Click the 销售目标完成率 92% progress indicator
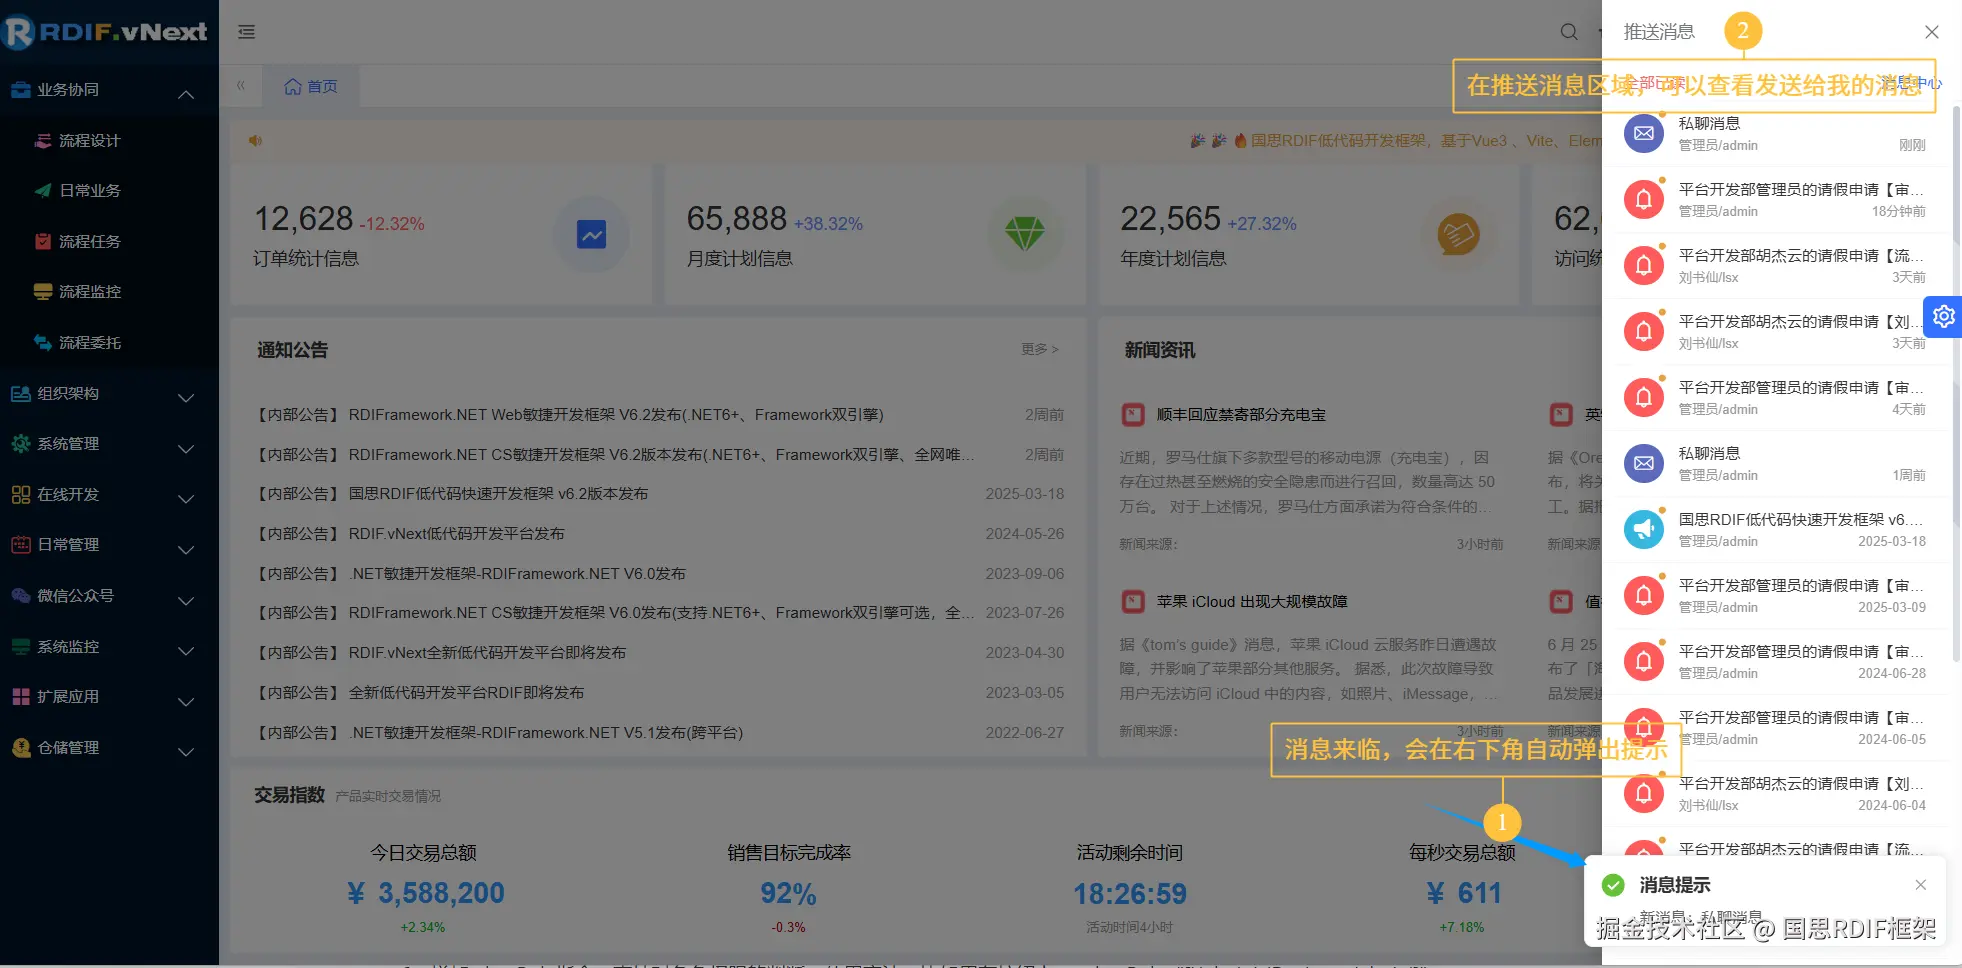This screenshot has height=968, width=1962. [x=788, y=892]
